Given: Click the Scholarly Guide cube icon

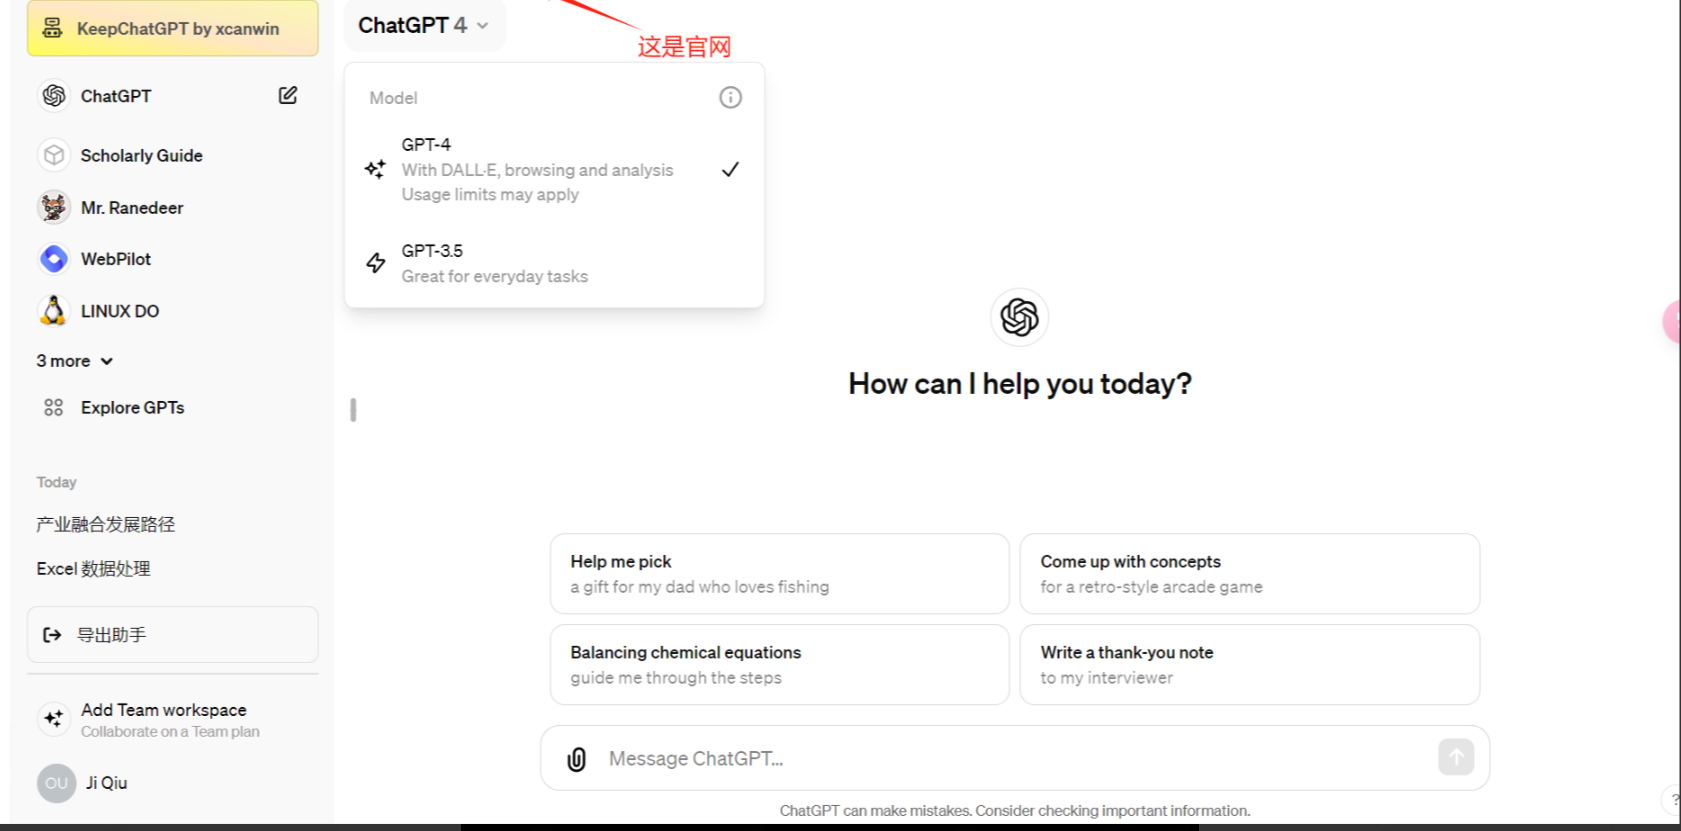Looking at the screenshot, I should point(54,155).
